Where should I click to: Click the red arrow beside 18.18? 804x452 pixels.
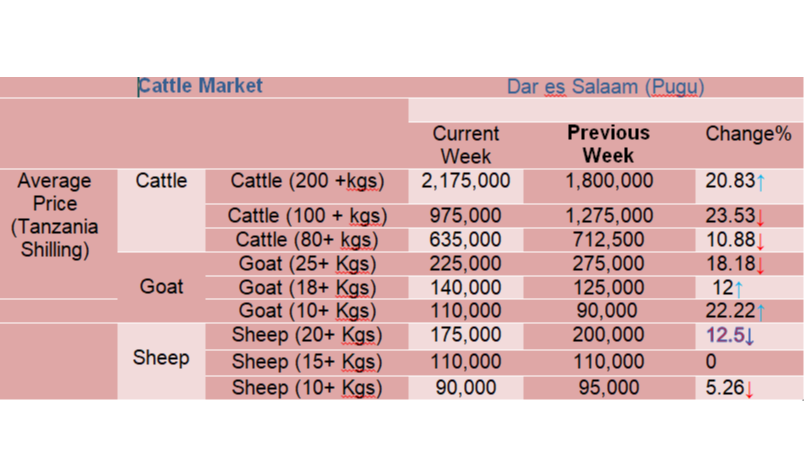coord(760,265)
